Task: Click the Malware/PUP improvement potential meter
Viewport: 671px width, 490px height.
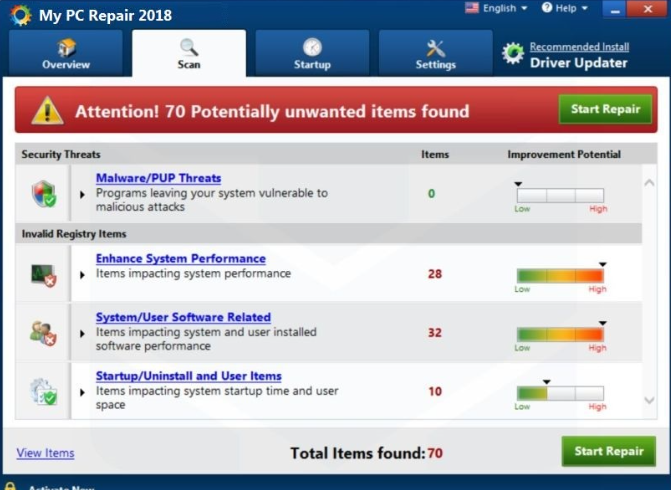Action: pyautogui.click(x=560, y=195)
